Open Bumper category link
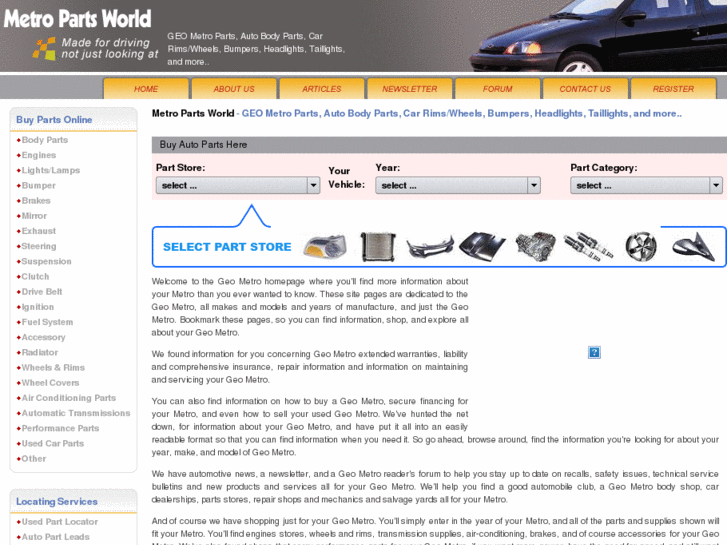This screenshot has width=727, height=545. click(x=39, y=186)
